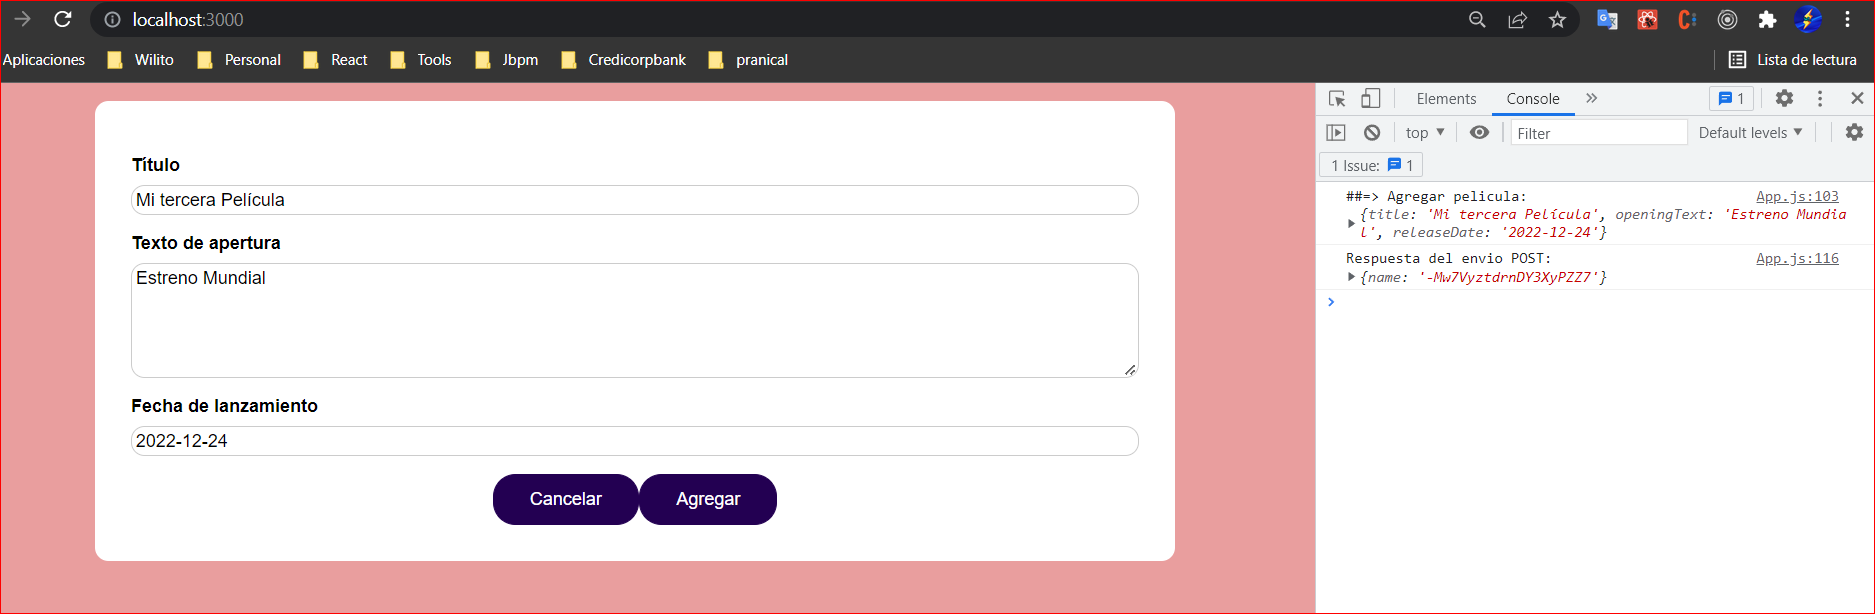Screen dimensions: 1875x614
Task: Open the React bookmarks folder
Action: [336, 60]
